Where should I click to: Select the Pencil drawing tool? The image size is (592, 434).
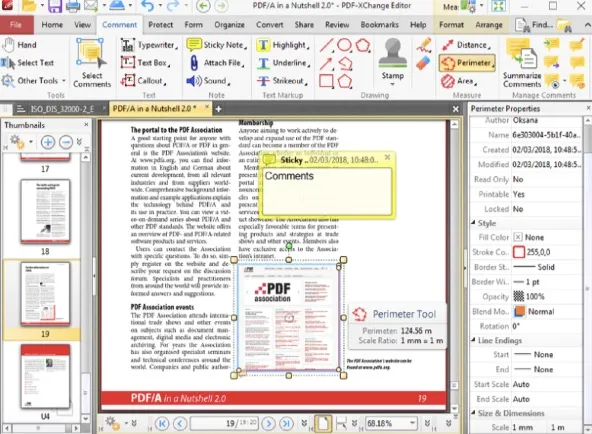click(424, 45)
